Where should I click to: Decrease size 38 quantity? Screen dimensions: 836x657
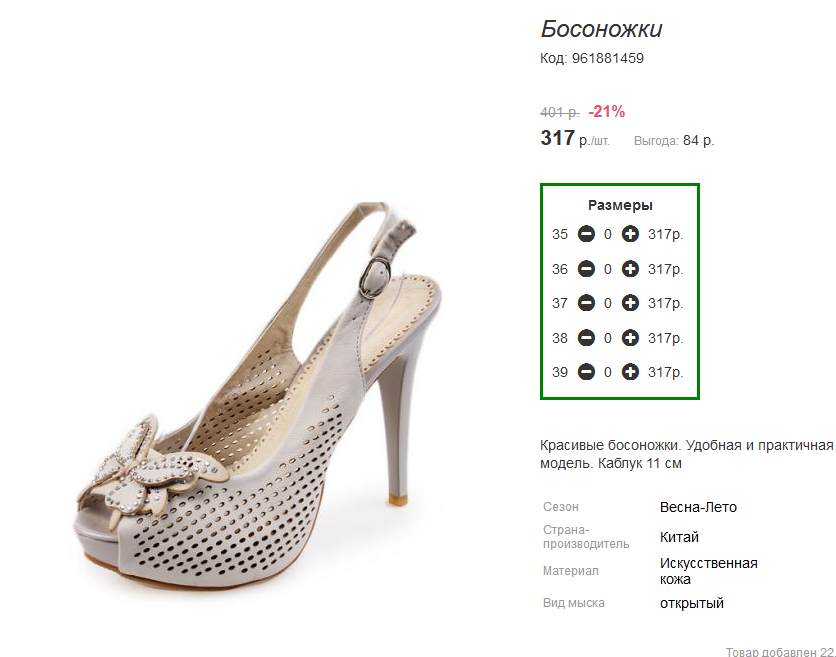click(586, 338)
